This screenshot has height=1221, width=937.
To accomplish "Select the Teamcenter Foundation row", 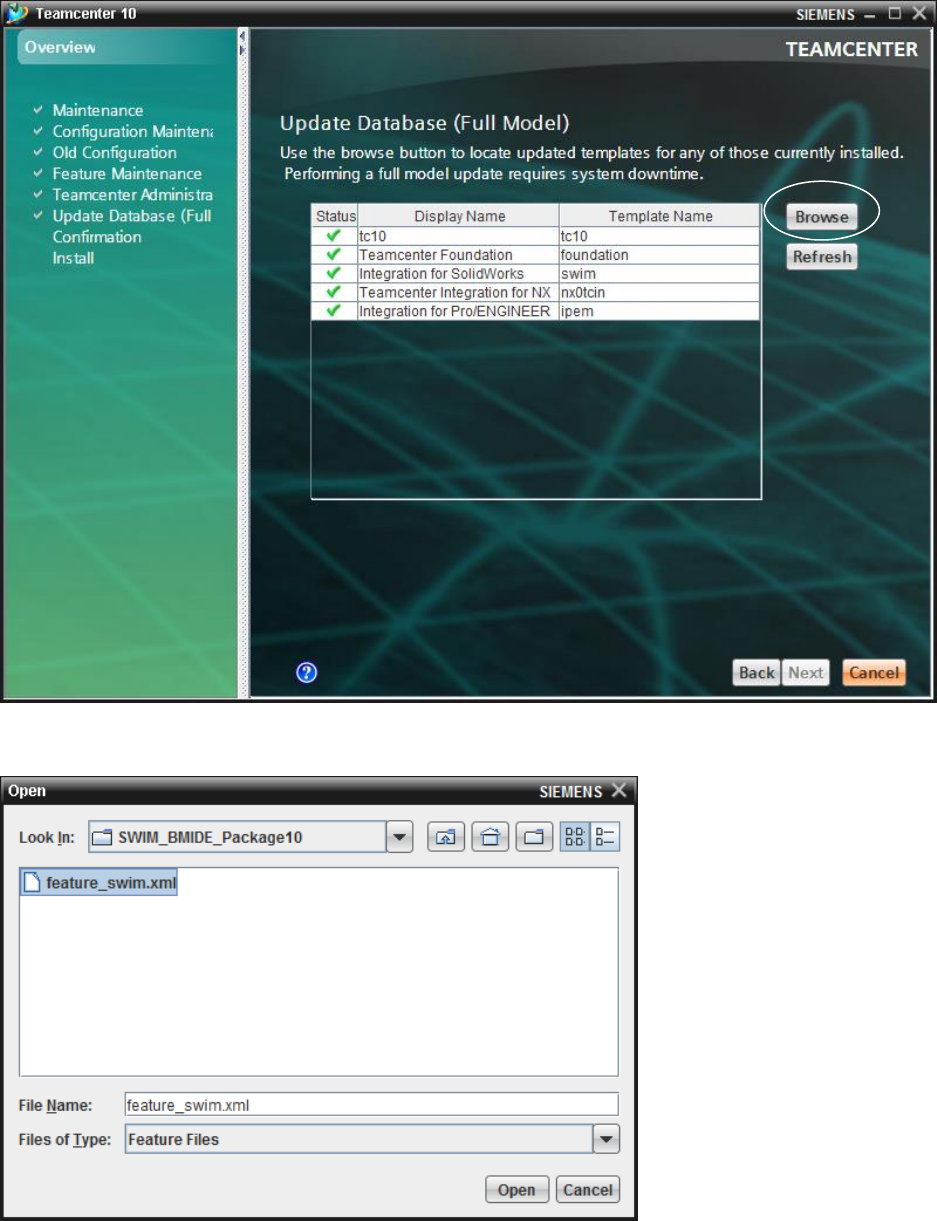I will tap(535, 255).
